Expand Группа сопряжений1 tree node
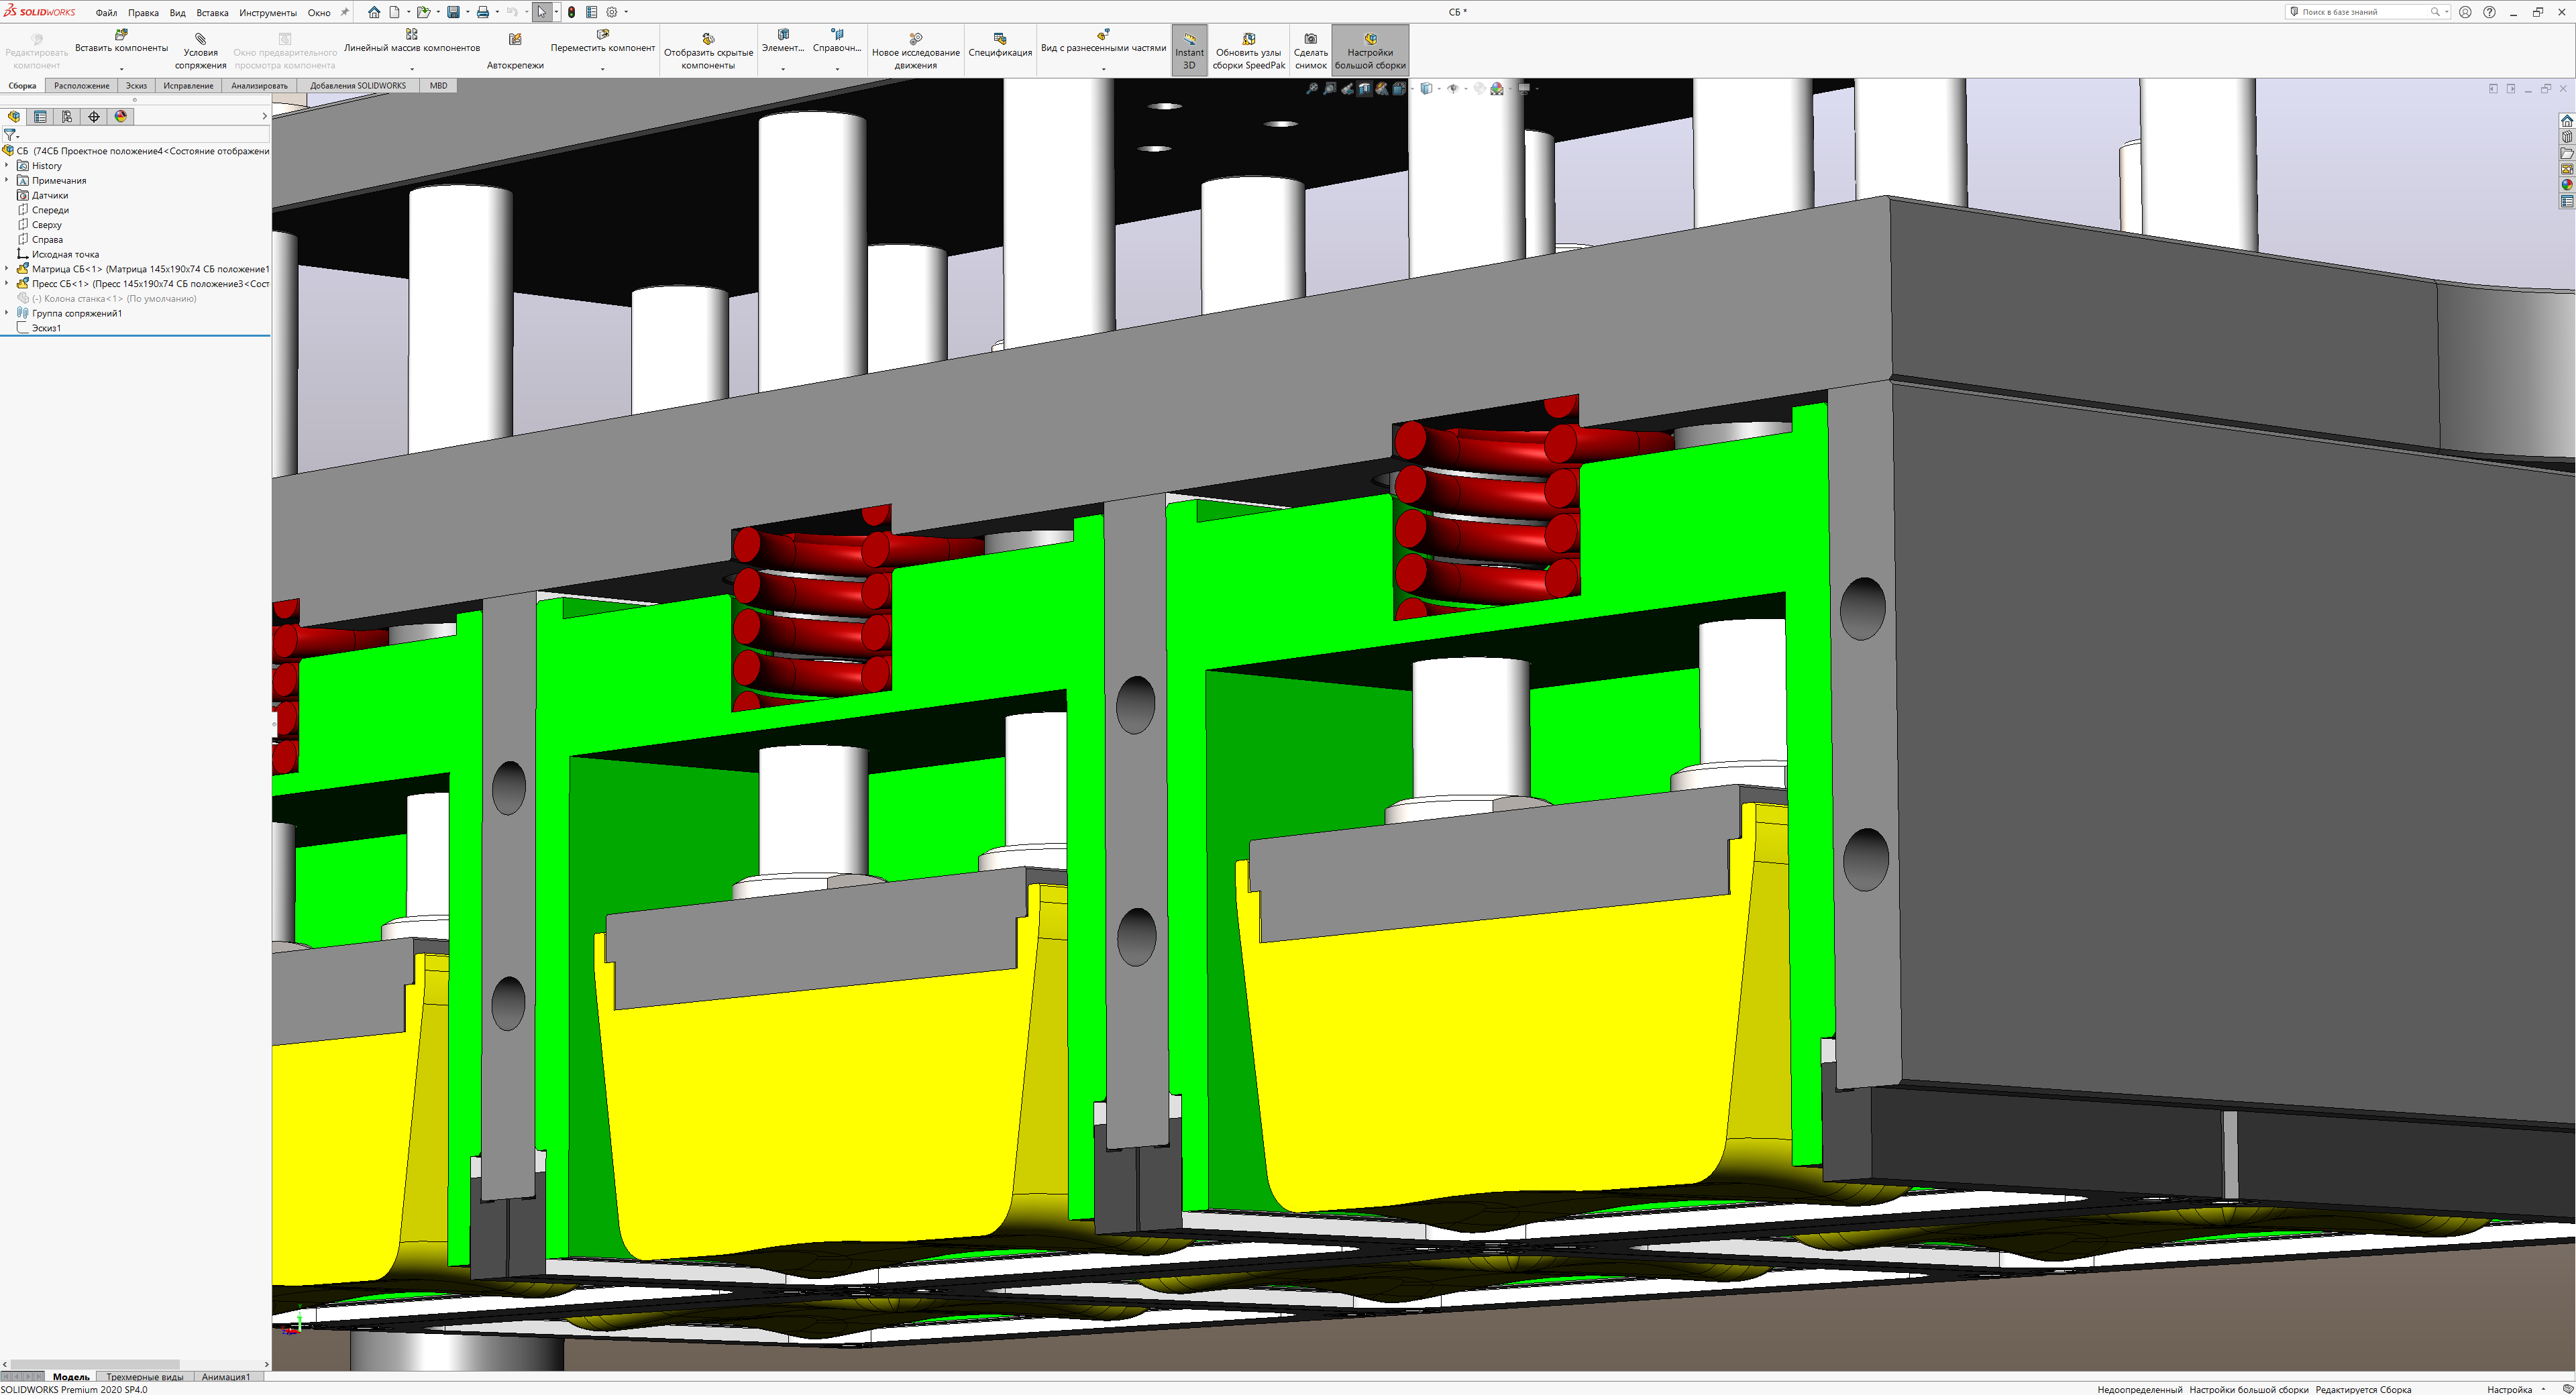This screenshot has width=2576, height=1395. tap(7, 313)
